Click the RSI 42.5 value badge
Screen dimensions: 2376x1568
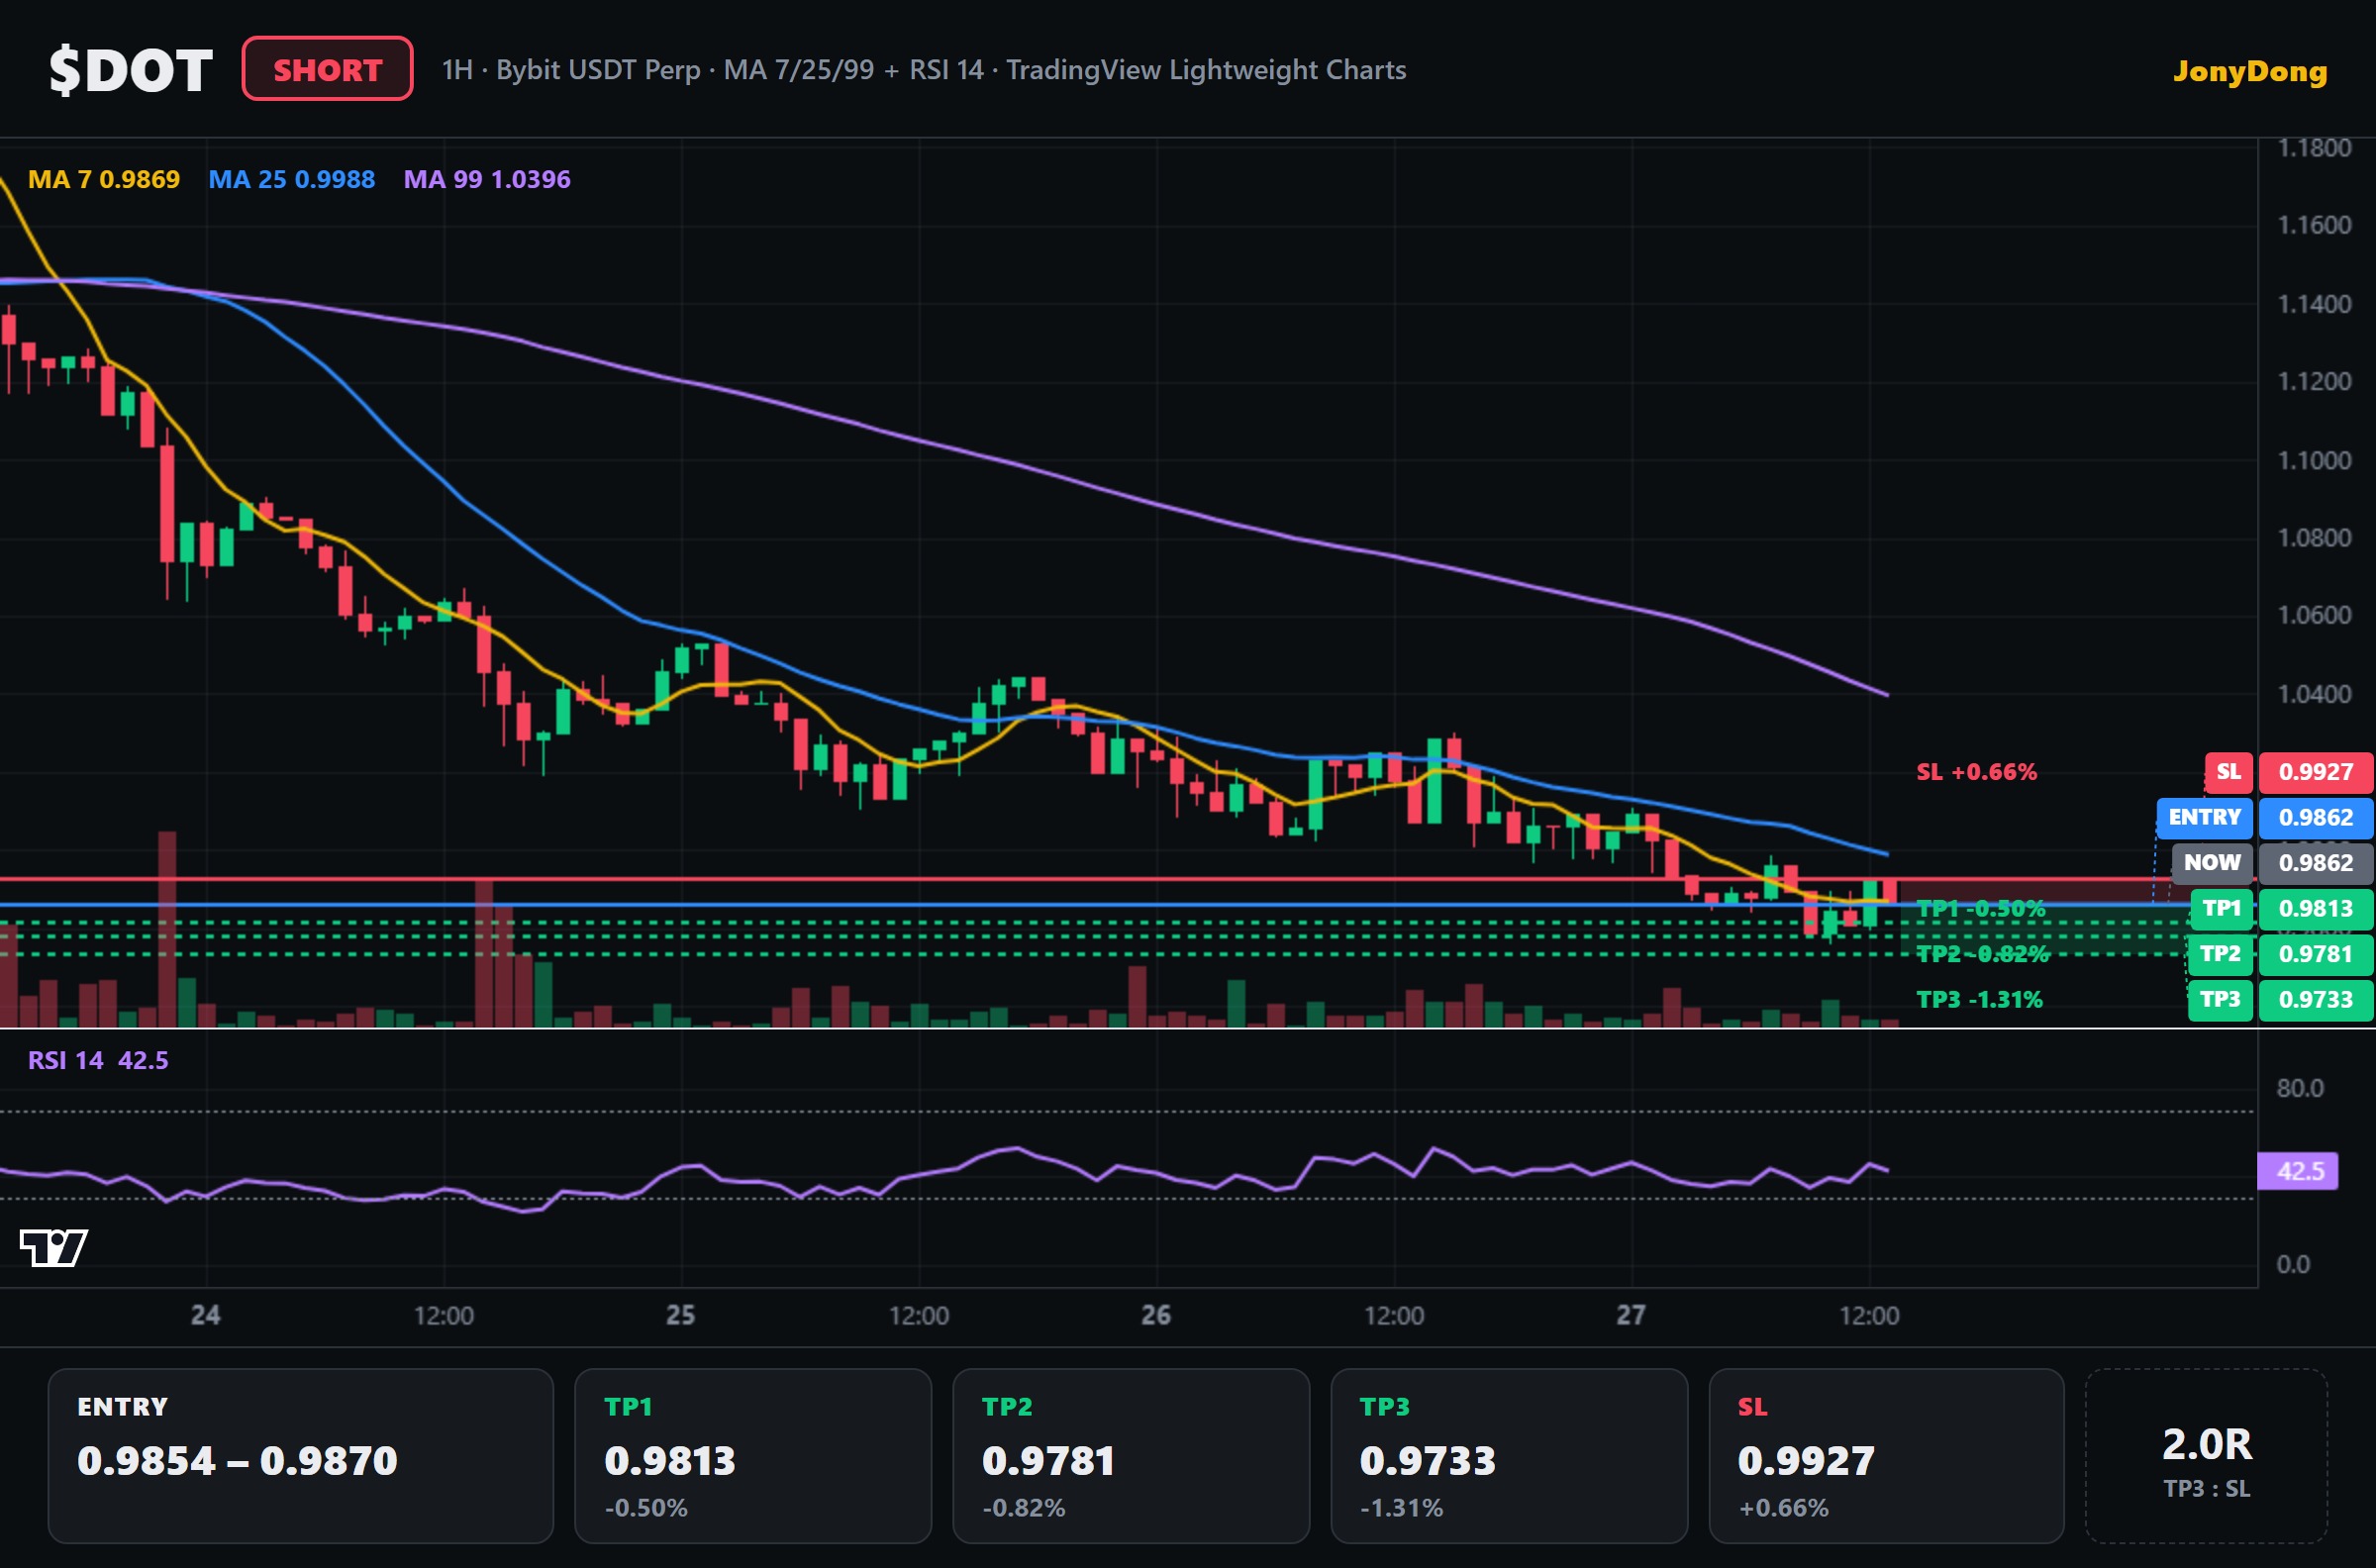click(2298, 1171)
